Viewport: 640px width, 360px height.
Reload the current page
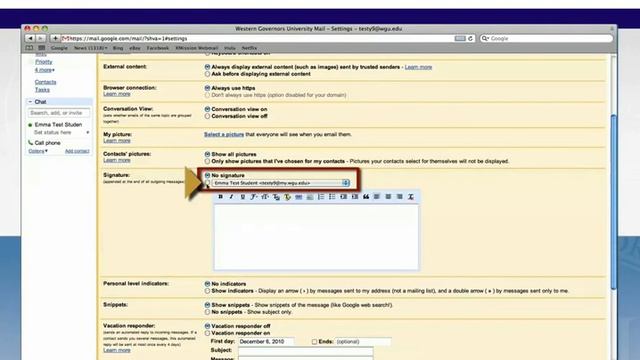(x=471, y=38)
